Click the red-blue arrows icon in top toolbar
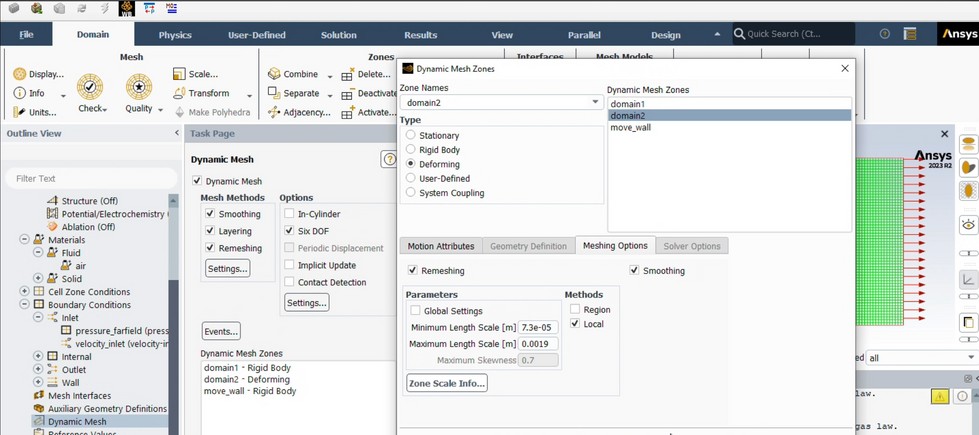This screenshot has width=979, height=435. tap(149, 8)
